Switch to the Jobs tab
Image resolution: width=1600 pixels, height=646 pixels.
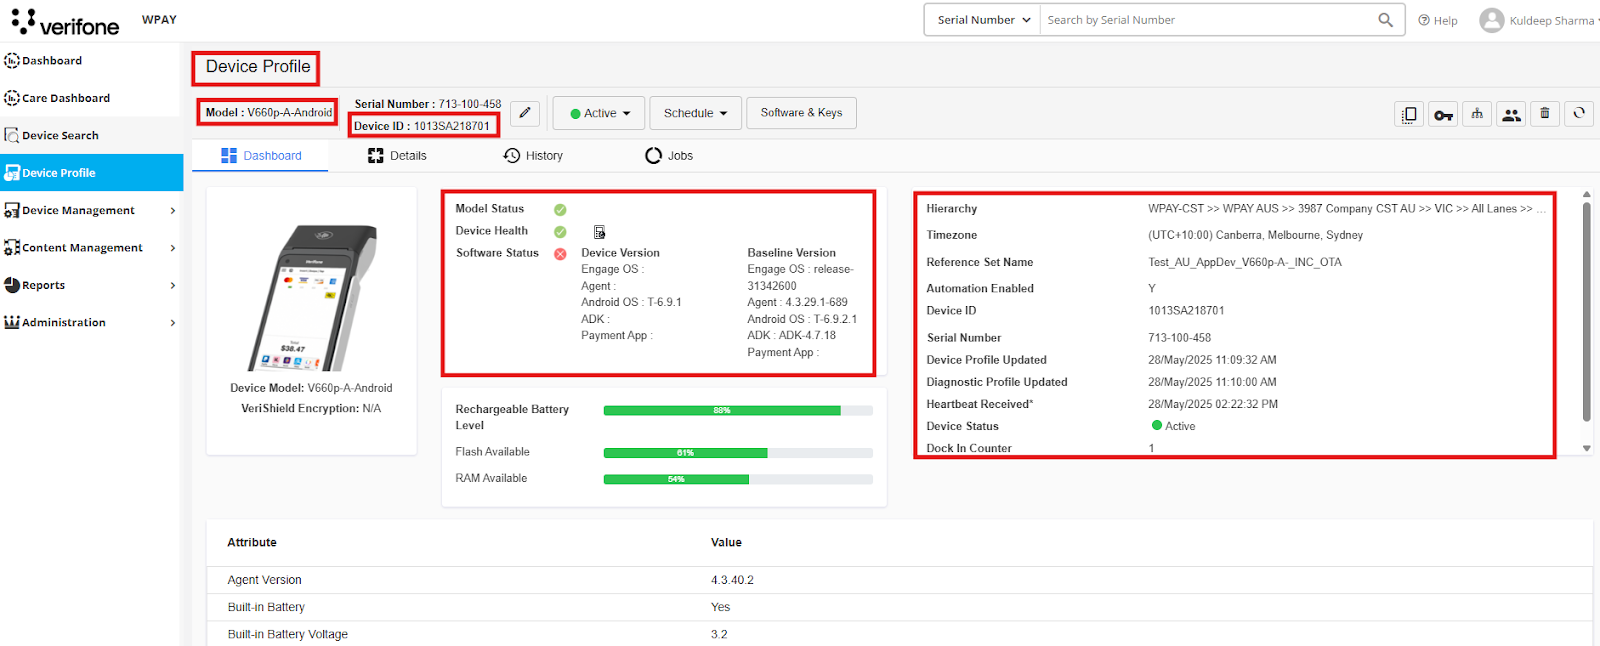click(x=669, y=156)
